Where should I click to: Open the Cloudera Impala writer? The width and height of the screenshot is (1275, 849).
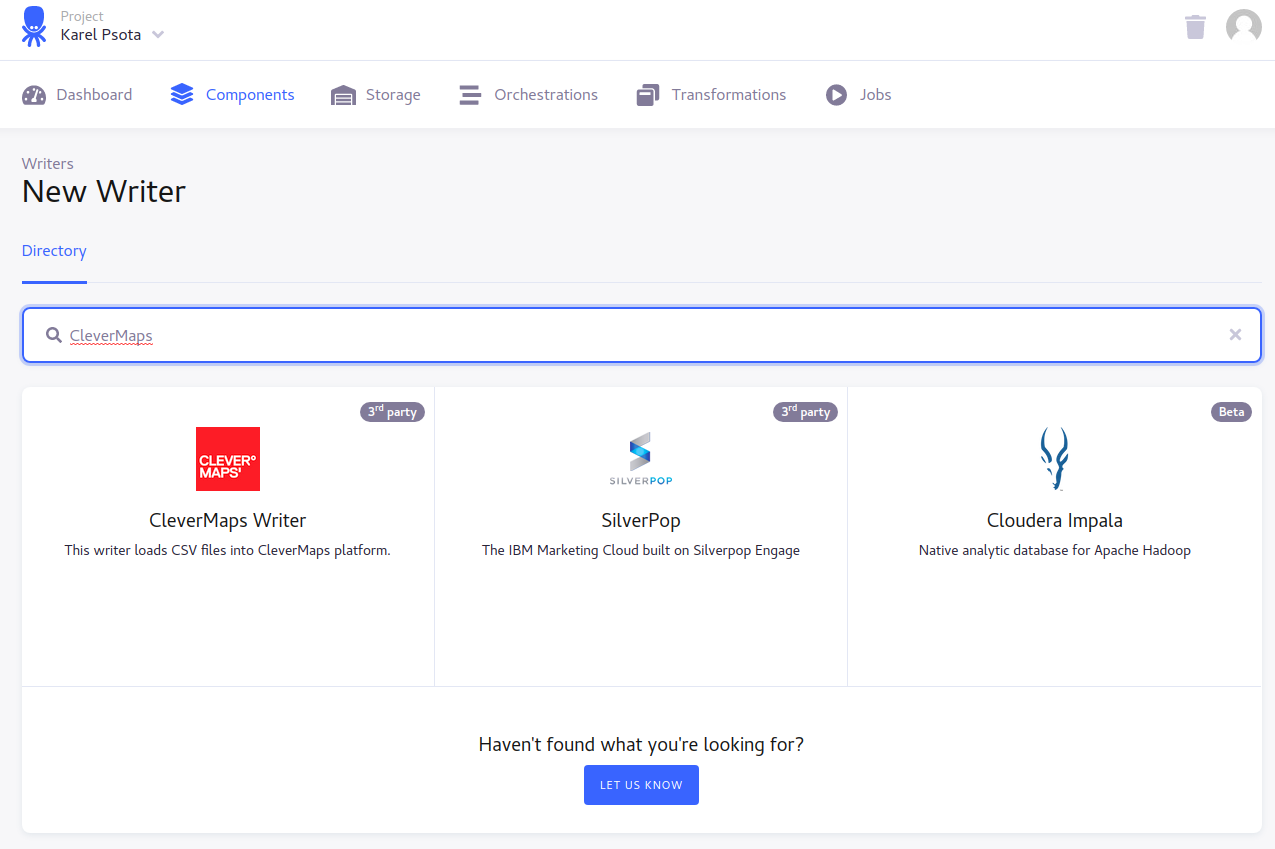[x=1054, y=520]
